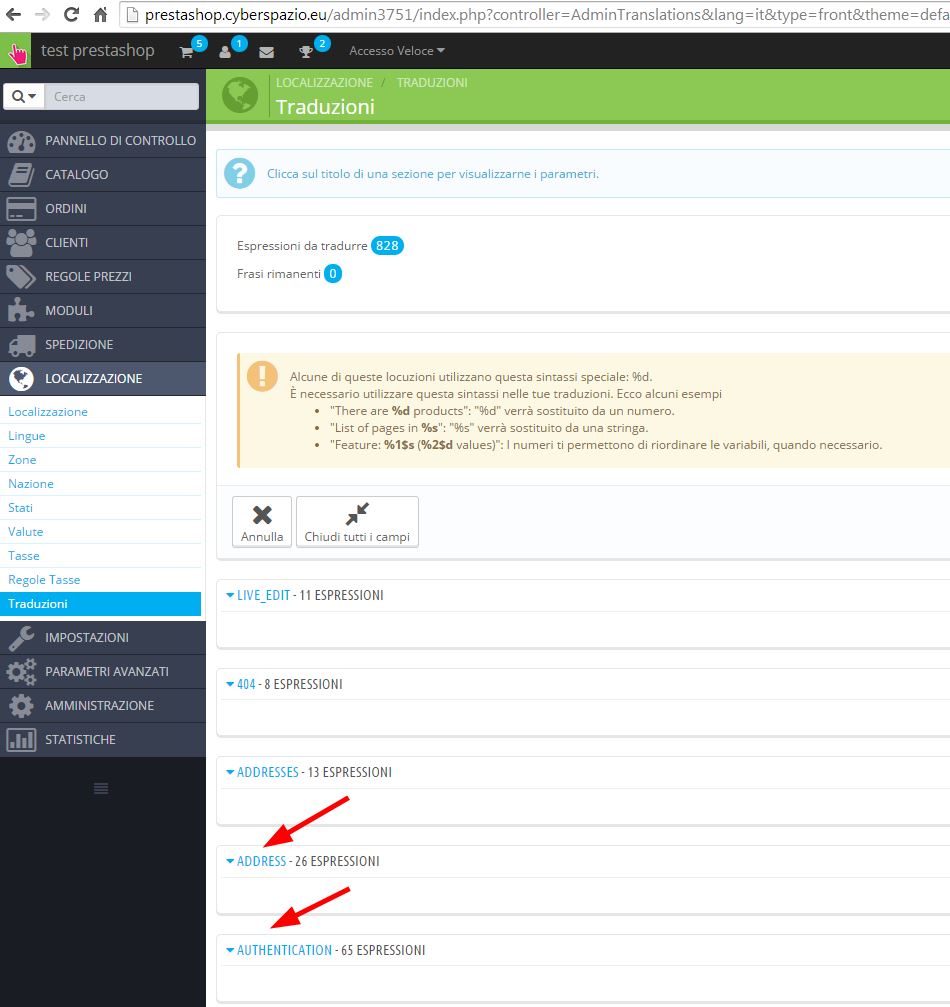Click the Localizzazione globe sidebar icon
The height and width of the screenshot is (1007, 950).
click(x=21, y=379)
